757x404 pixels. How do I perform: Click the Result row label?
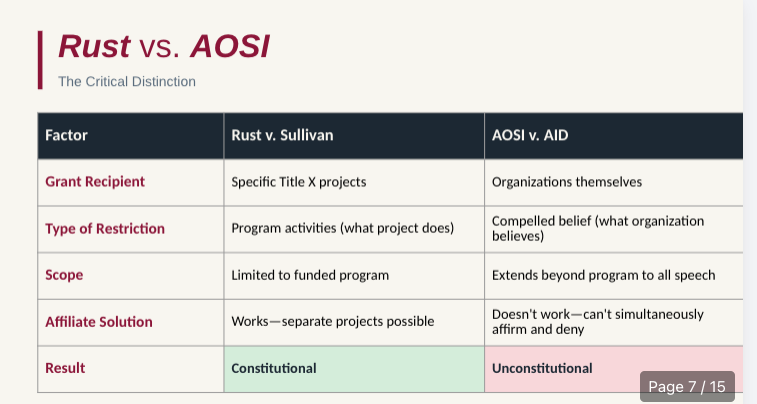65,368
